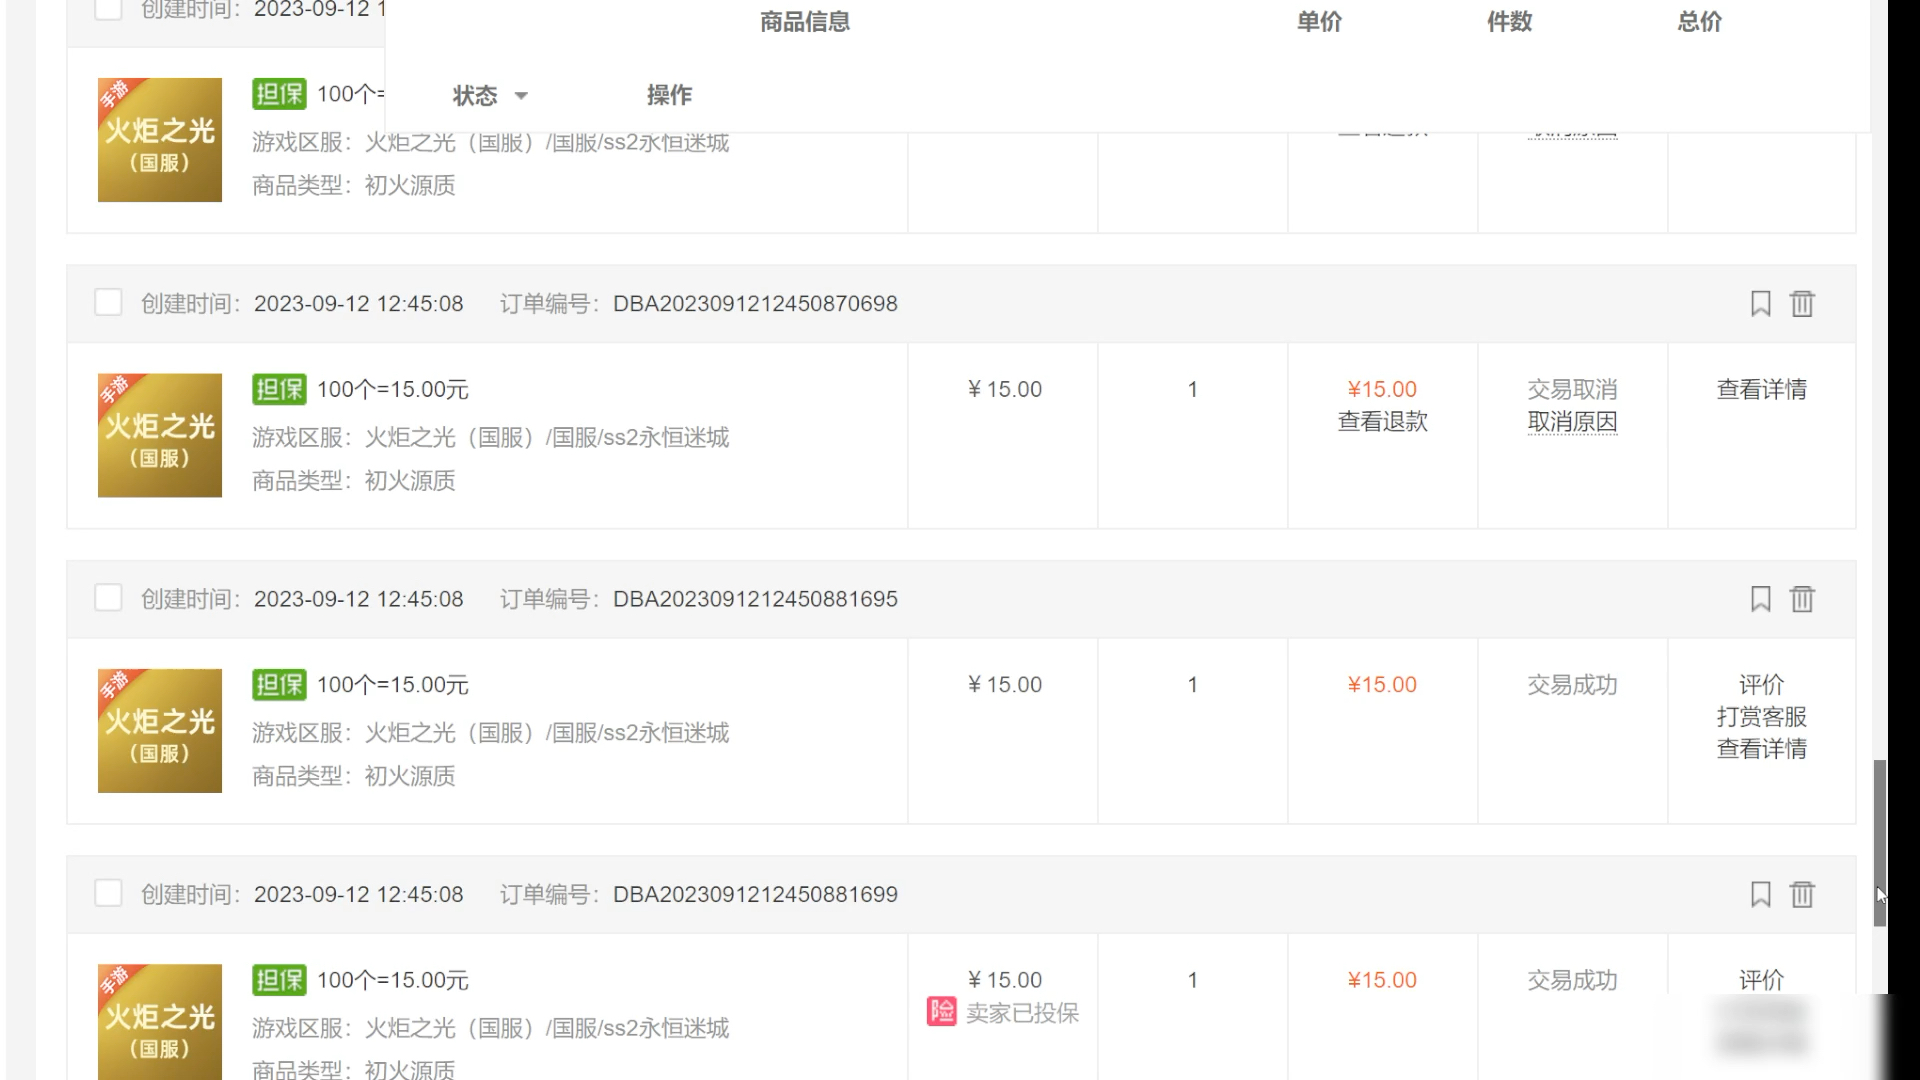Click the 件数 column header
This screenshot has height=1080, width=1920.
click(1509, 21)
